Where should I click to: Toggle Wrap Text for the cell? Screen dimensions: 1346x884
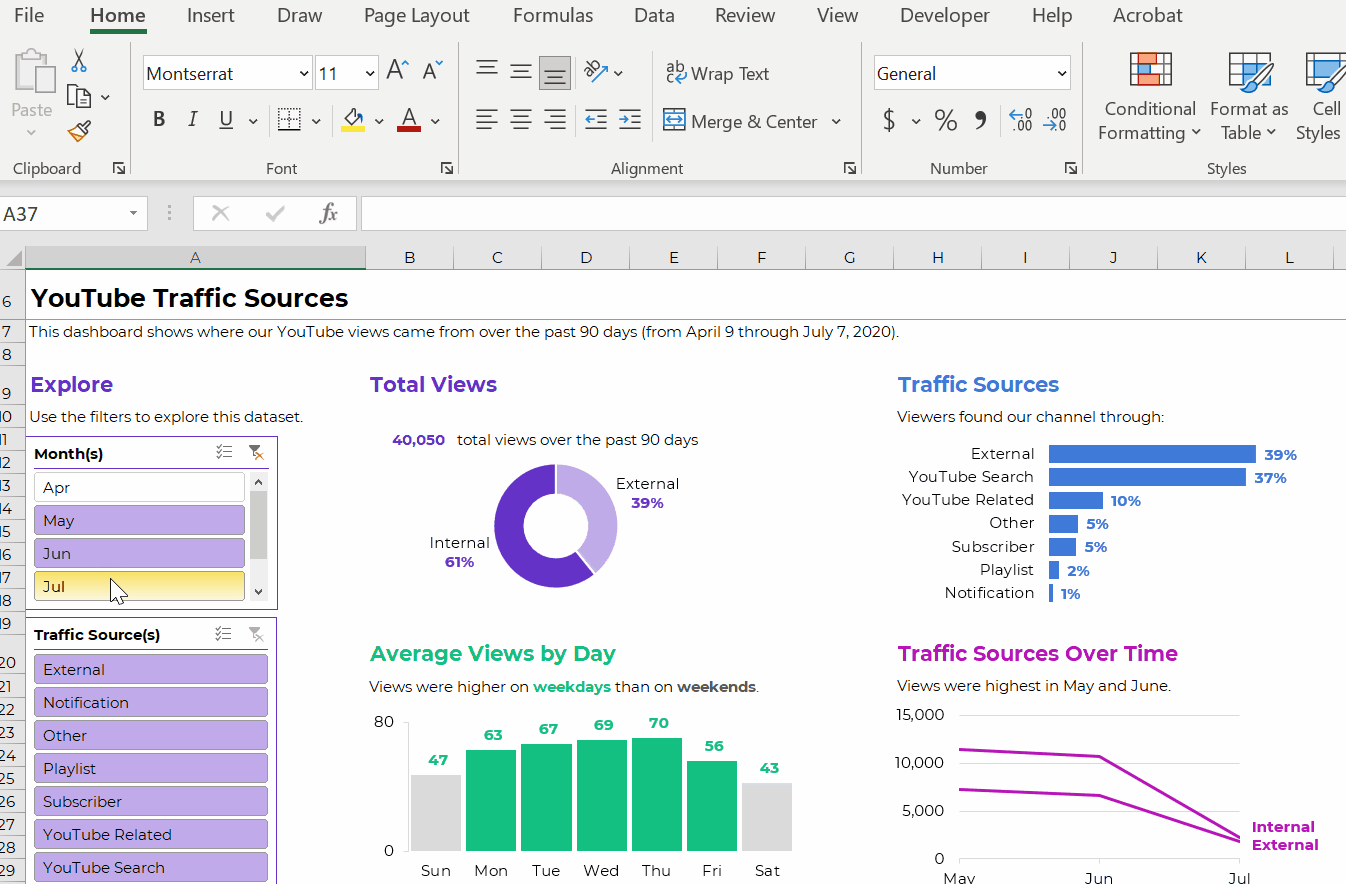point(718,73)
